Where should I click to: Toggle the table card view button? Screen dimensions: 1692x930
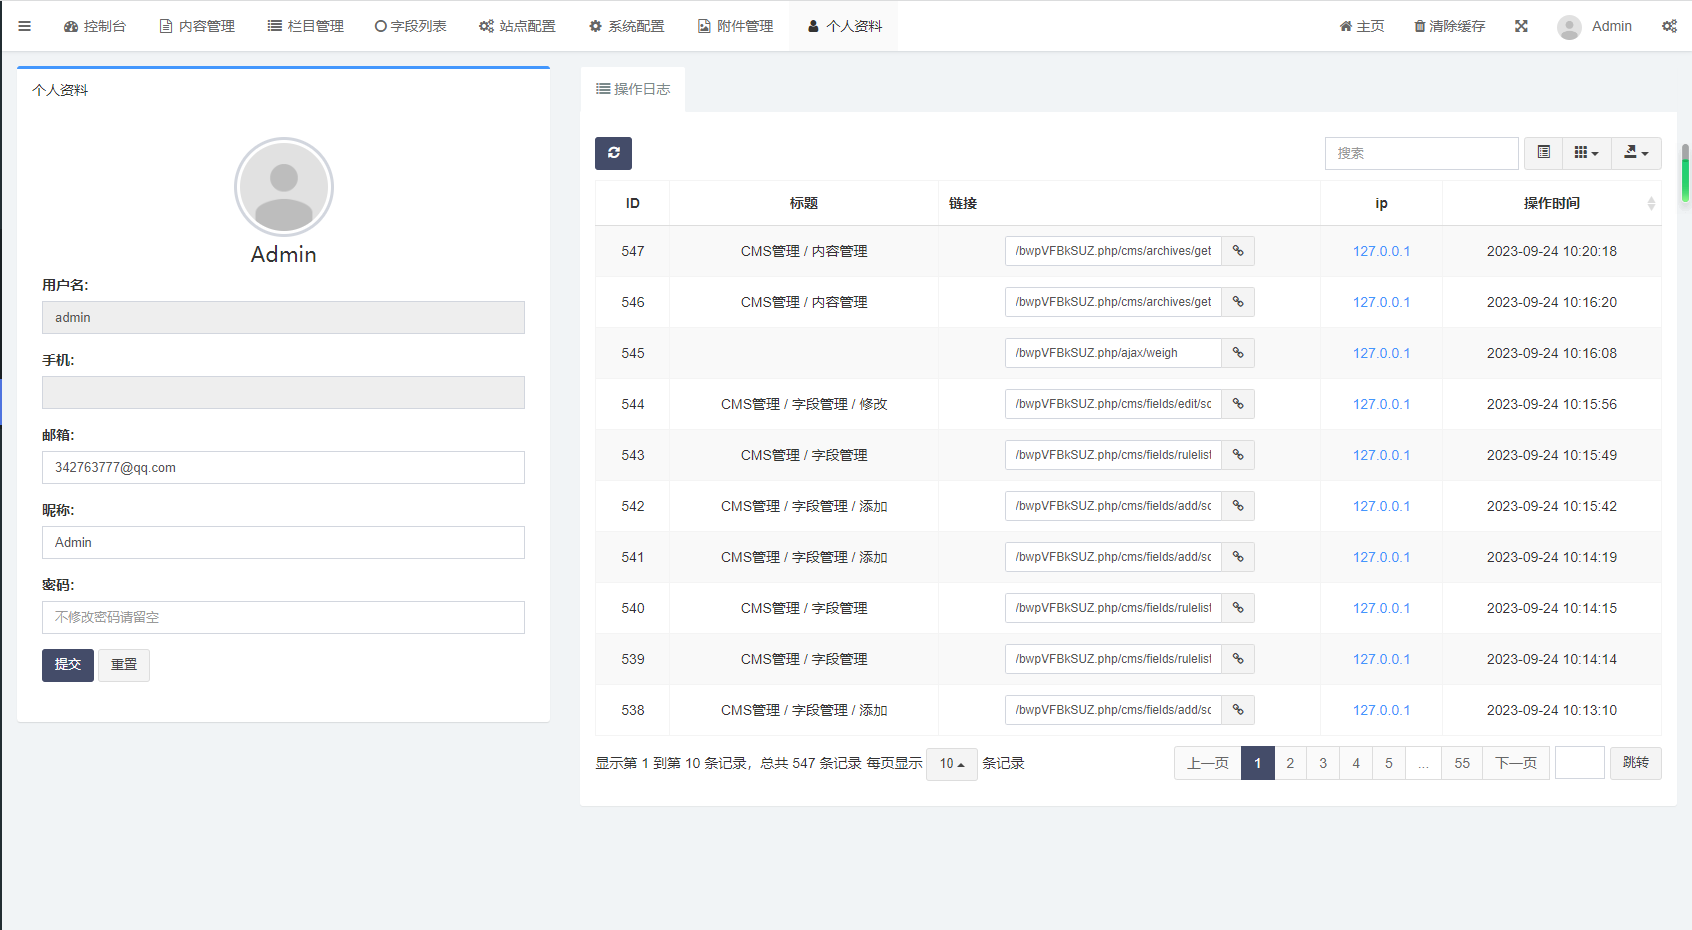pos(1543,153)
